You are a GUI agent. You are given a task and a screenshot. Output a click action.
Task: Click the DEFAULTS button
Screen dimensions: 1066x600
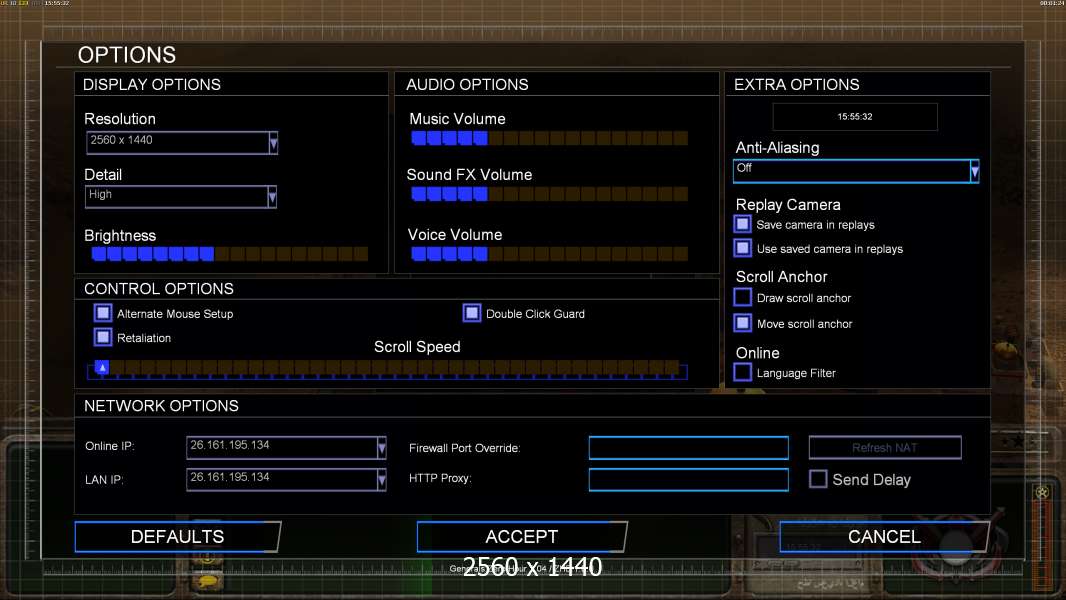tap(177, 537)
